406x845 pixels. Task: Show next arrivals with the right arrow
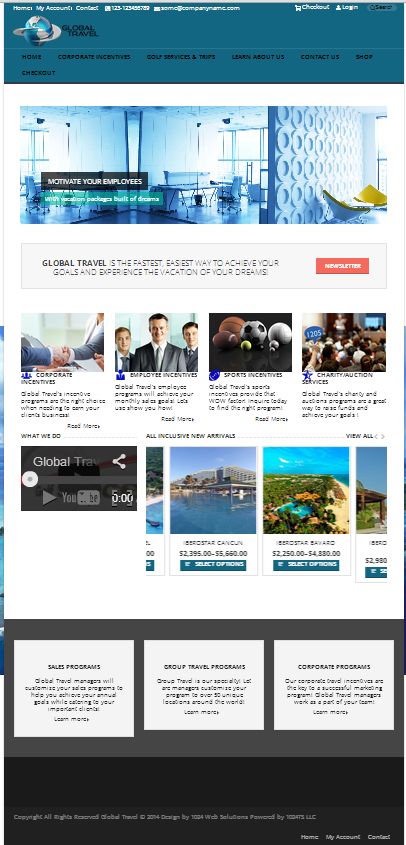383,436
